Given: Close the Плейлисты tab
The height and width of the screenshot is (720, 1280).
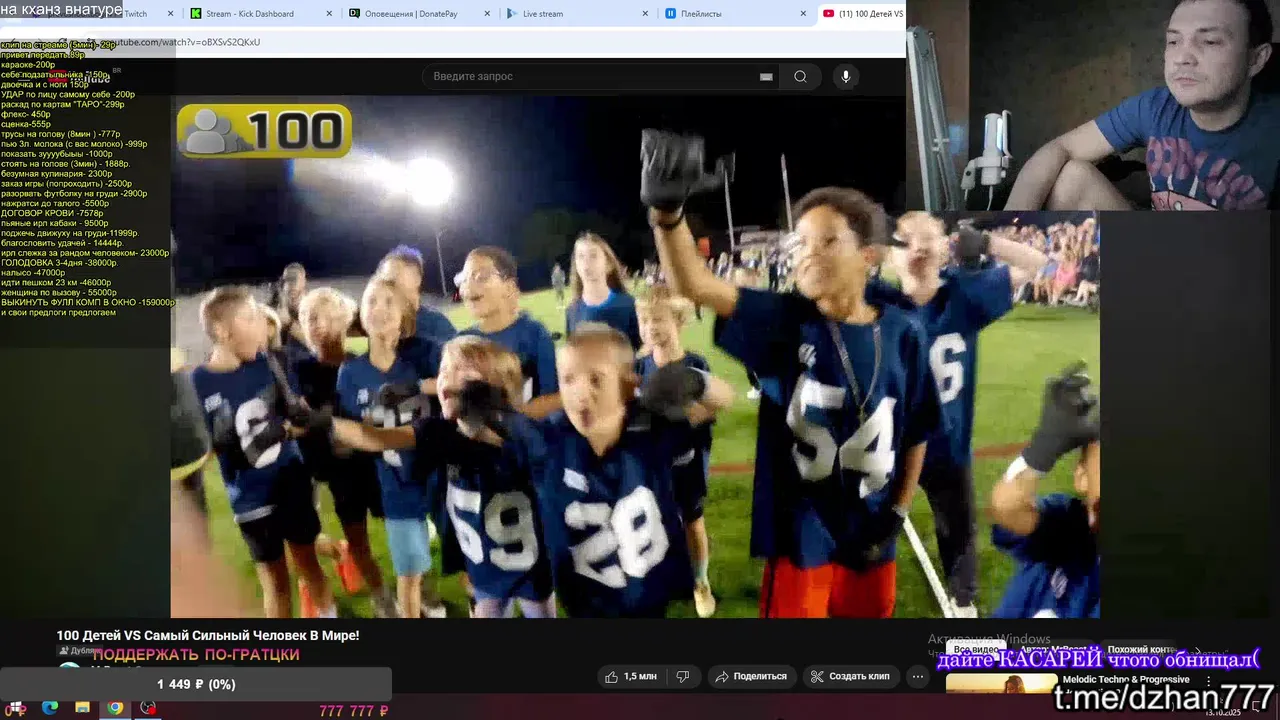Looking at the screenshot, I should click(x=803, y=14).
